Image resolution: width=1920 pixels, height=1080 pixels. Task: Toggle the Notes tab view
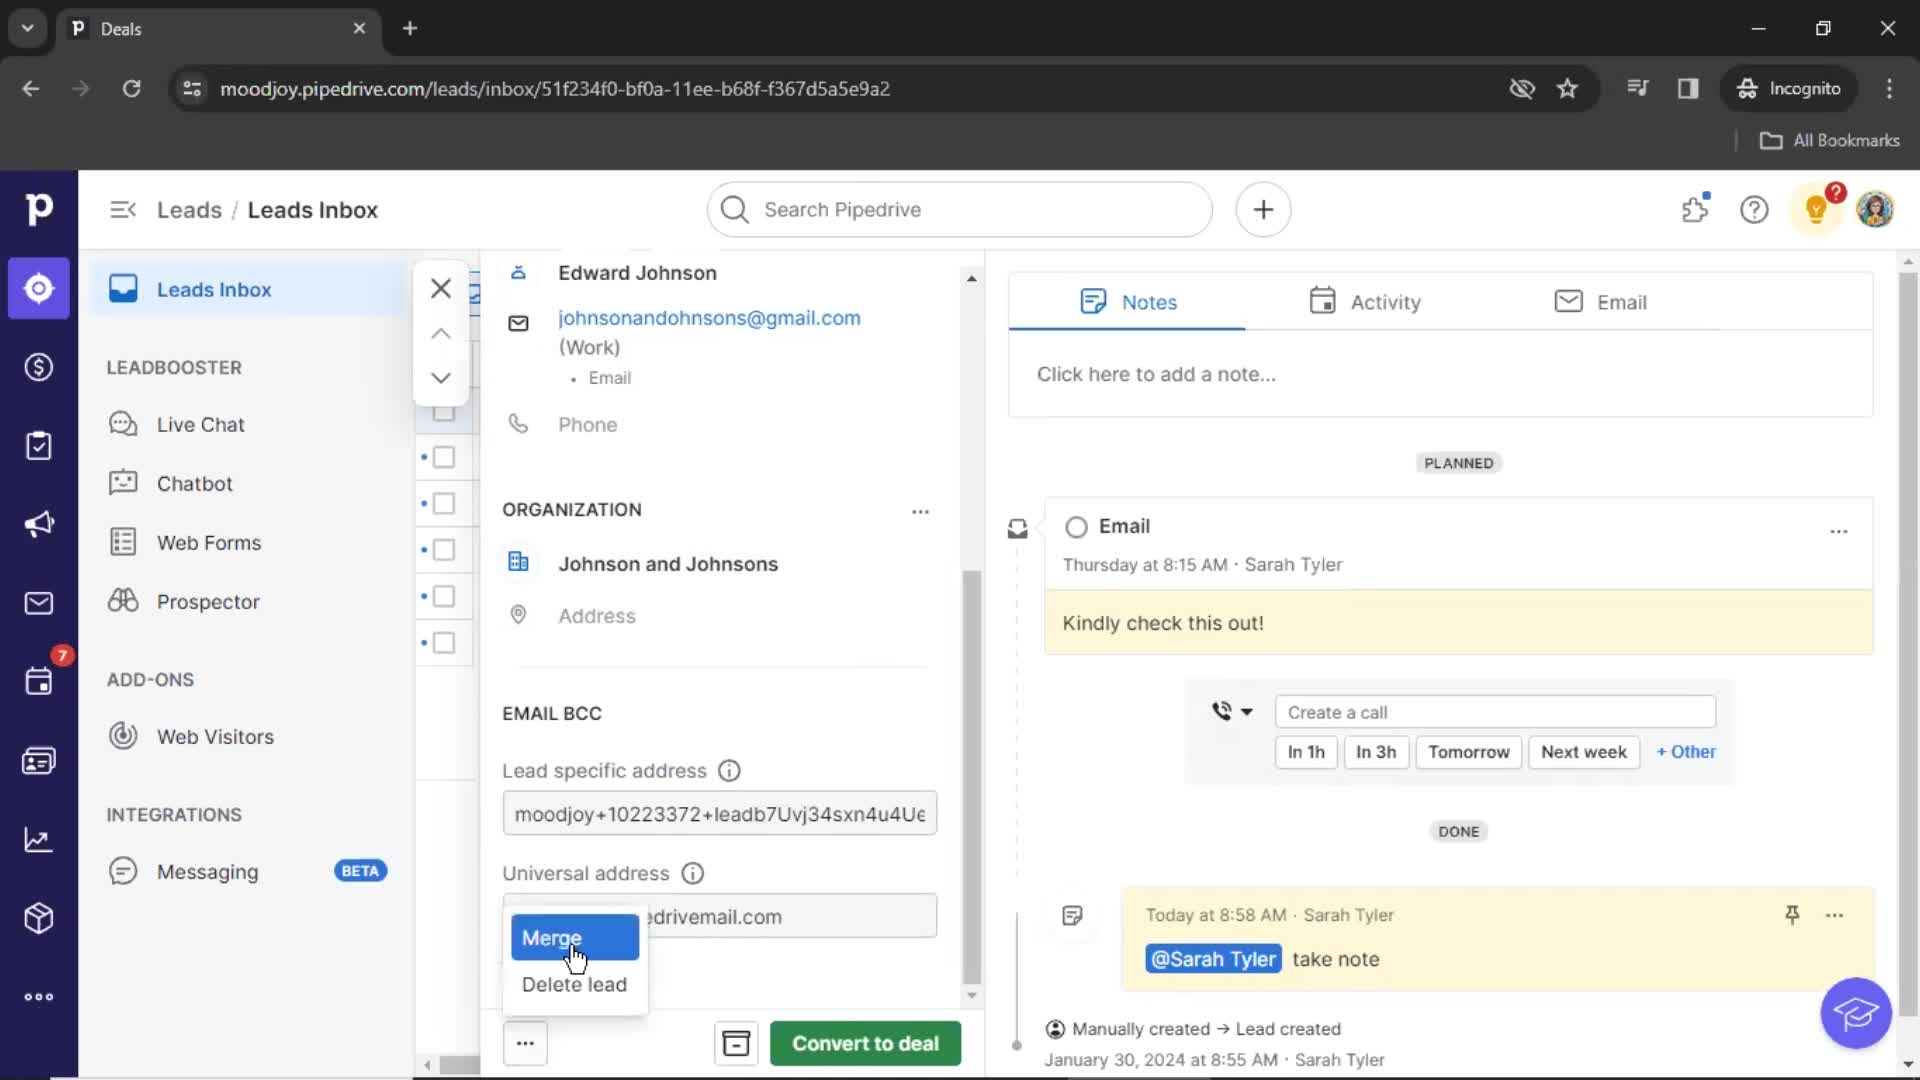tap(1127, 301)
